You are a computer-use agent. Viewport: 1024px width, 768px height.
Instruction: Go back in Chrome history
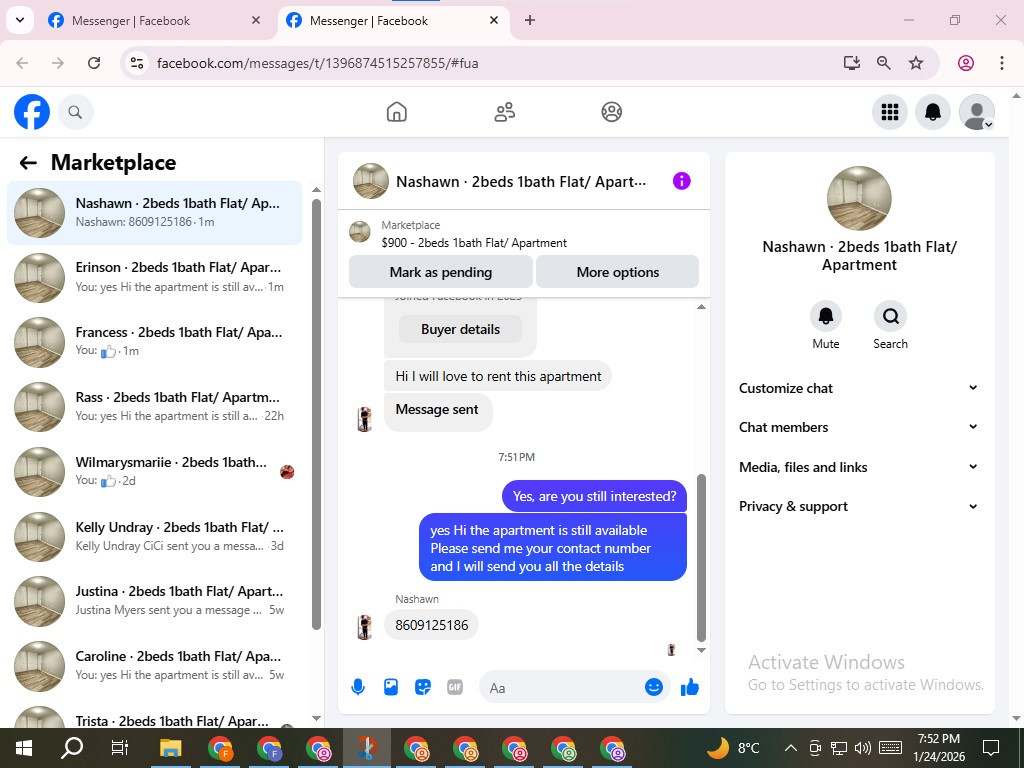(22, 63)
